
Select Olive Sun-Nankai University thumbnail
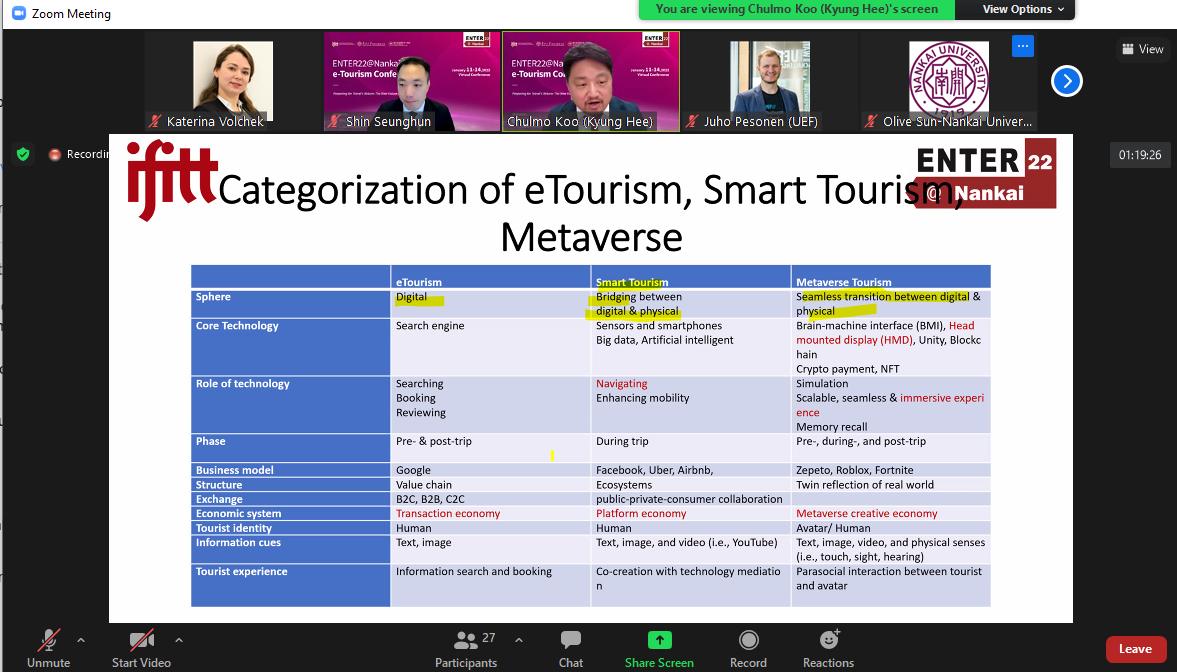pyautogui.click(x=949, y=81)
